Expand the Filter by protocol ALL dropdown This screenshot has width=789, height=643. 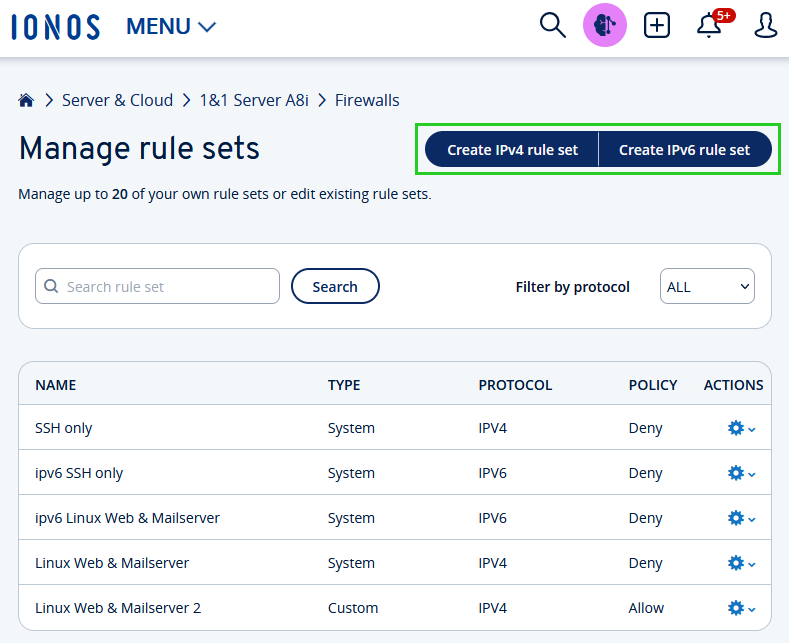[x=707, y=287]
